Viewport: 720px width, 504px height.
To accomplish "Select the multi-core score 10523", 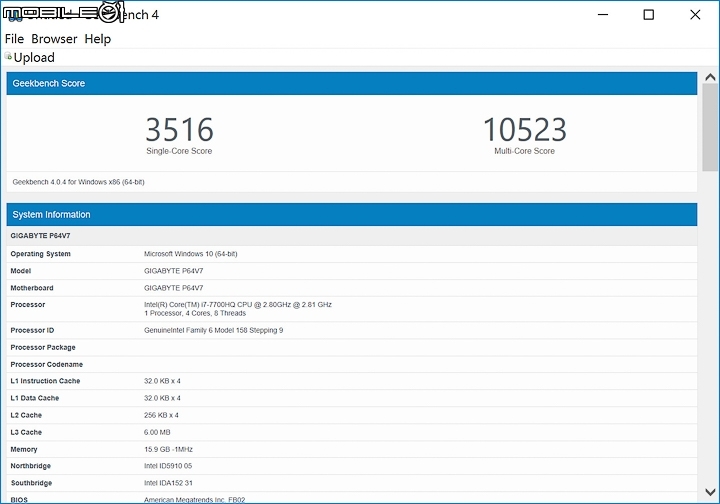I will click(x=525, y=129).
